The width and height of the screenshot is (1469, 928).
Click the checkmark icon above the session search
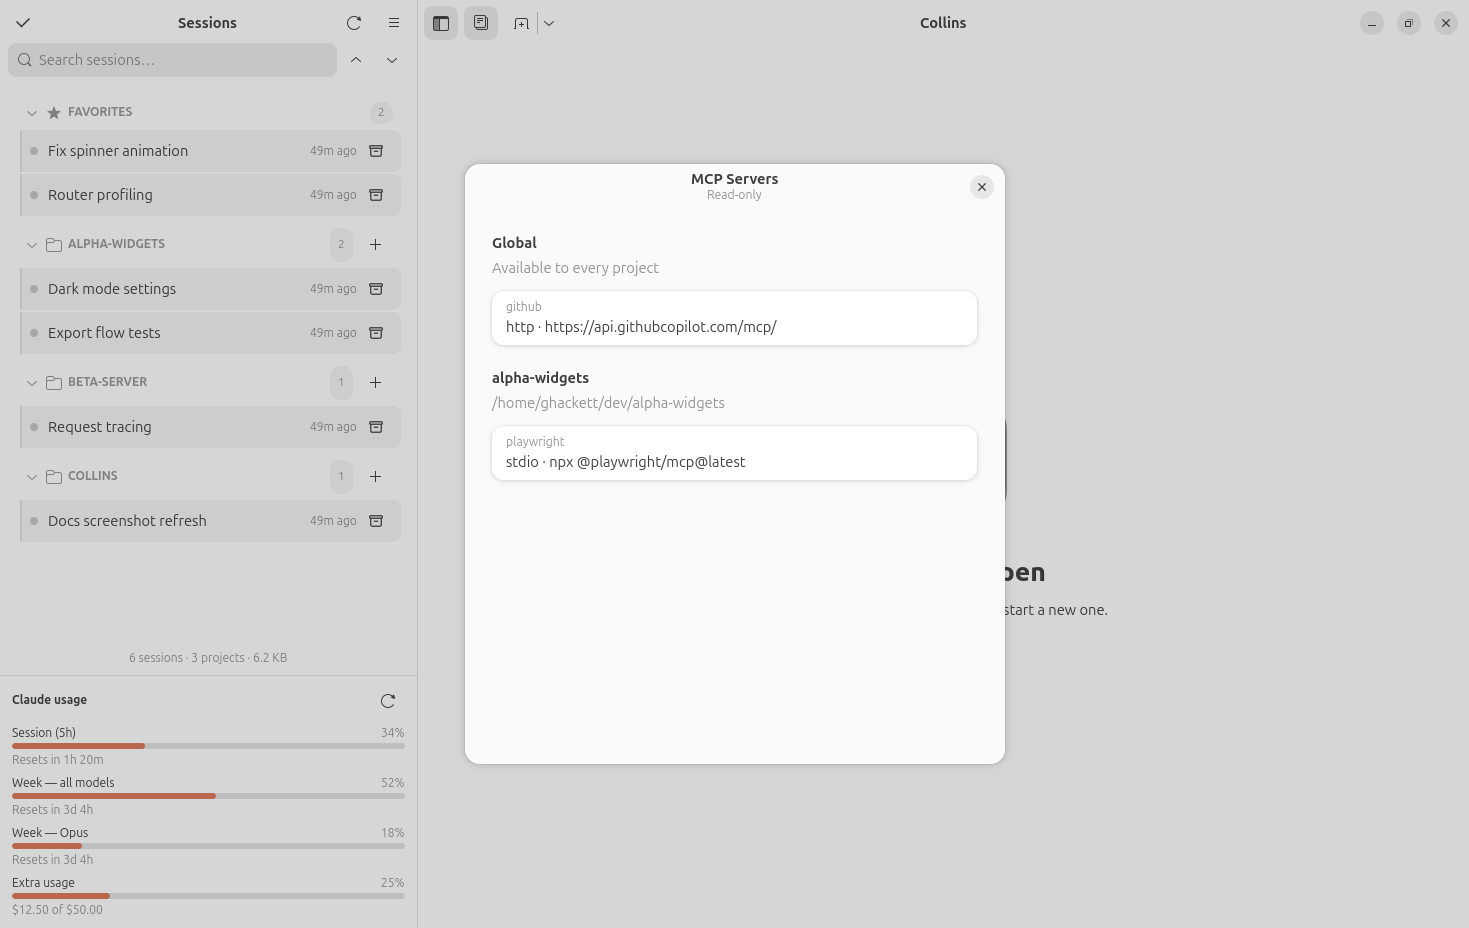[23, 23]
